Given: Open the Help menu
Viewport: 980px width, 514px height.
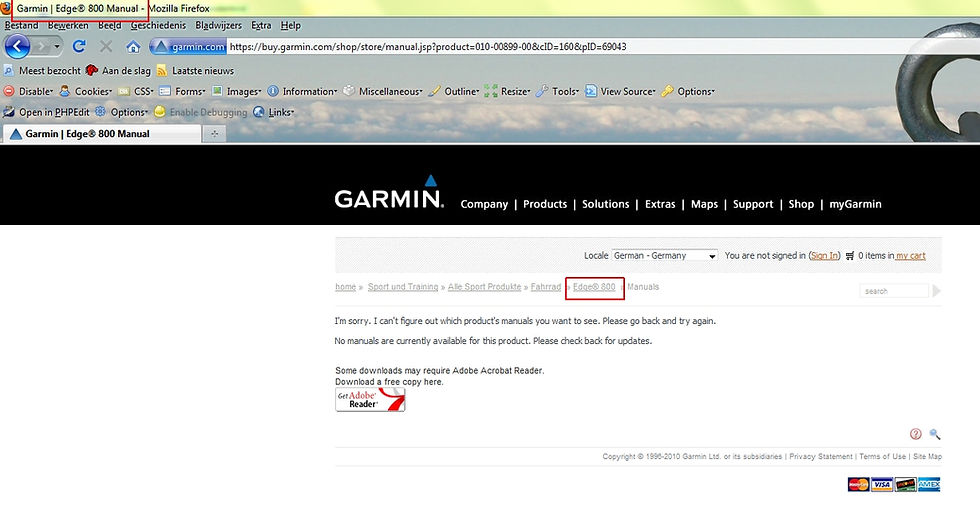Looking at the screenshot, I should pyautogui.click(x=291, y=26).
